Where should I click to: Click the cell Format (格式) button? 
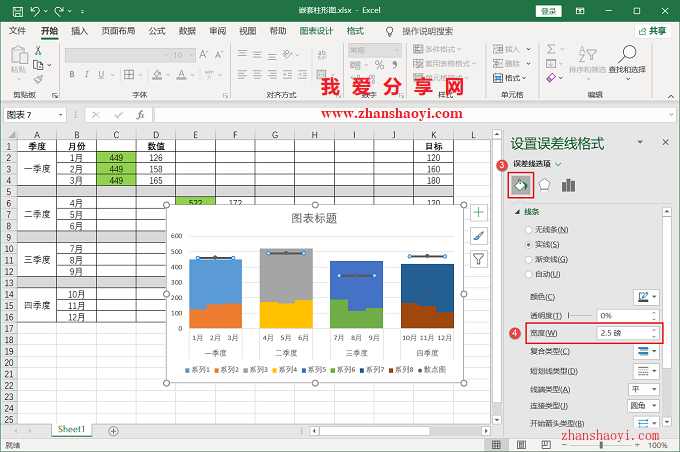click(510, 78)
